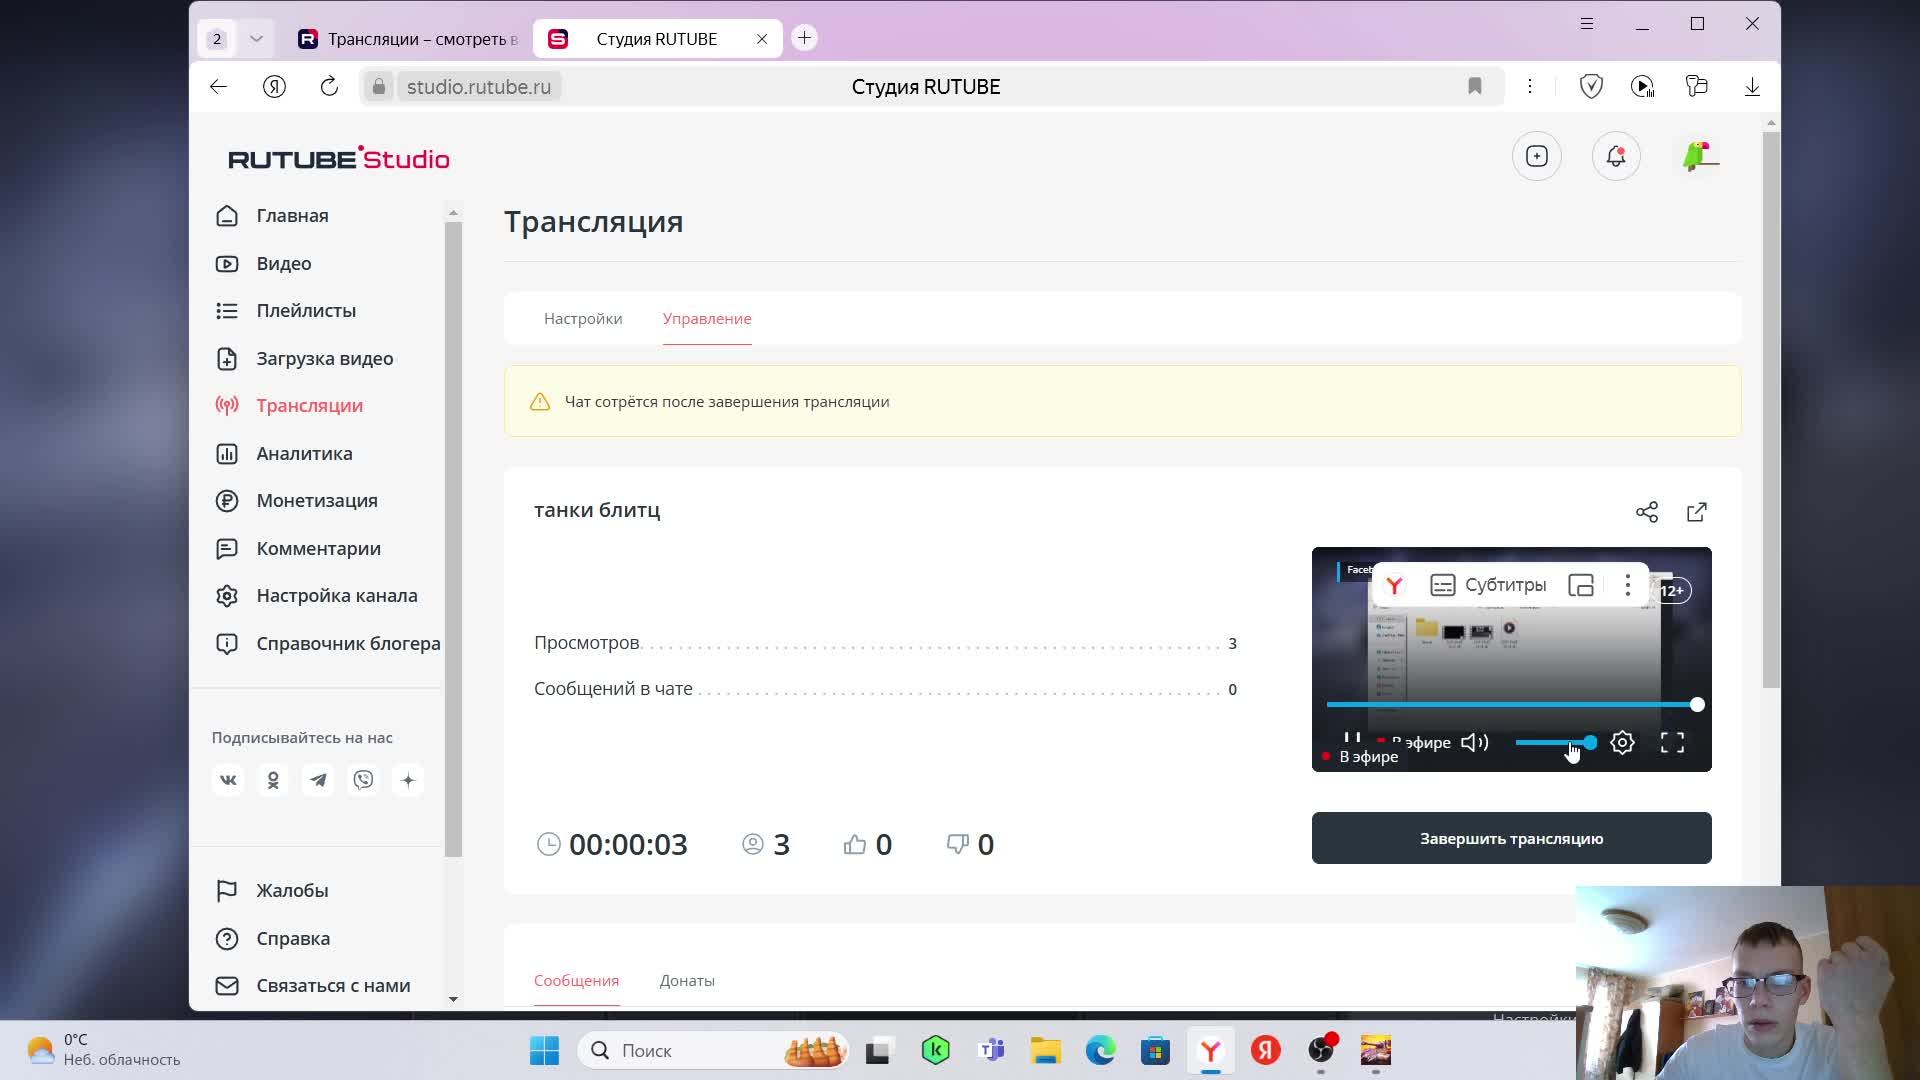Open the player overlay three-dots menu

tap(1627, 585)
